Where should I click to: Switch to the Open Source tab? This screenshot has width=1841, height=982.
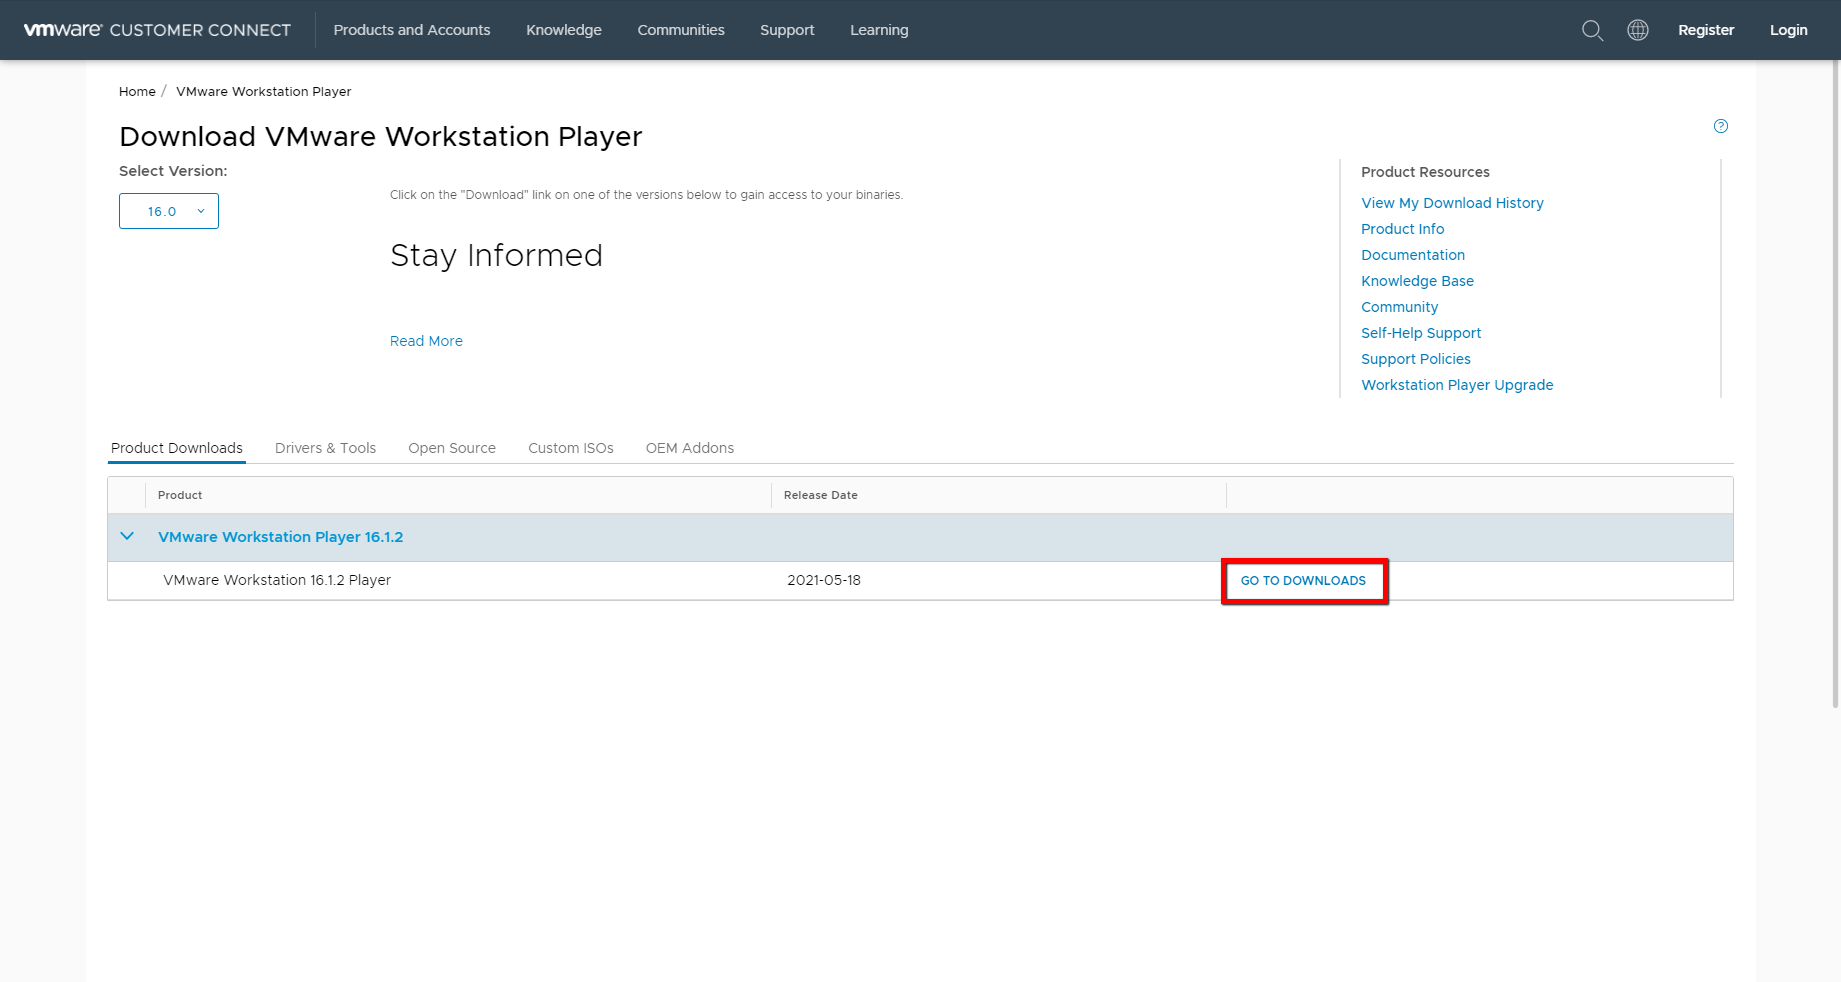[x=452, y=448]
